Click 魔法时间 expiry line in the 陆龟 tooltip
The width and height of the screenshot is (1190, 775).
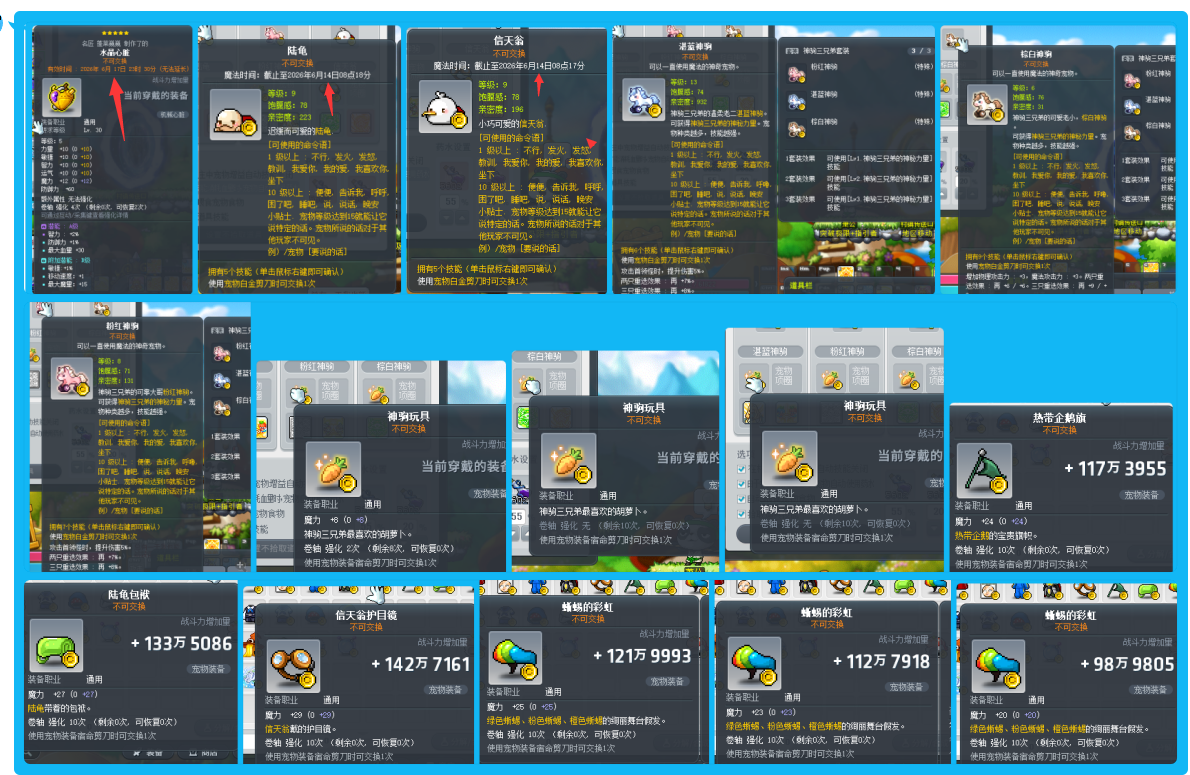(x=297, y=75)
